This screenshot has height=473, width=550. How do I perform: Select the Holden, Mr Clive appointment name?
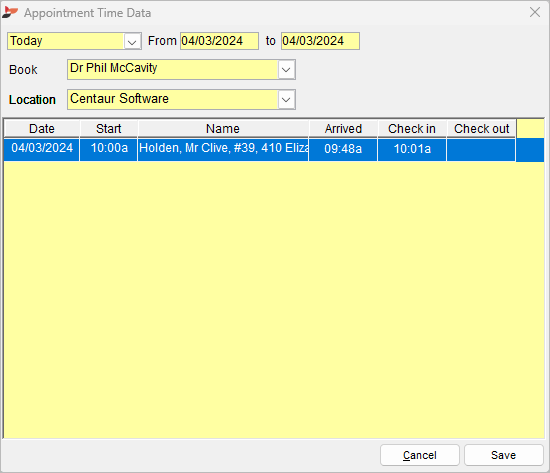(223, 149)
